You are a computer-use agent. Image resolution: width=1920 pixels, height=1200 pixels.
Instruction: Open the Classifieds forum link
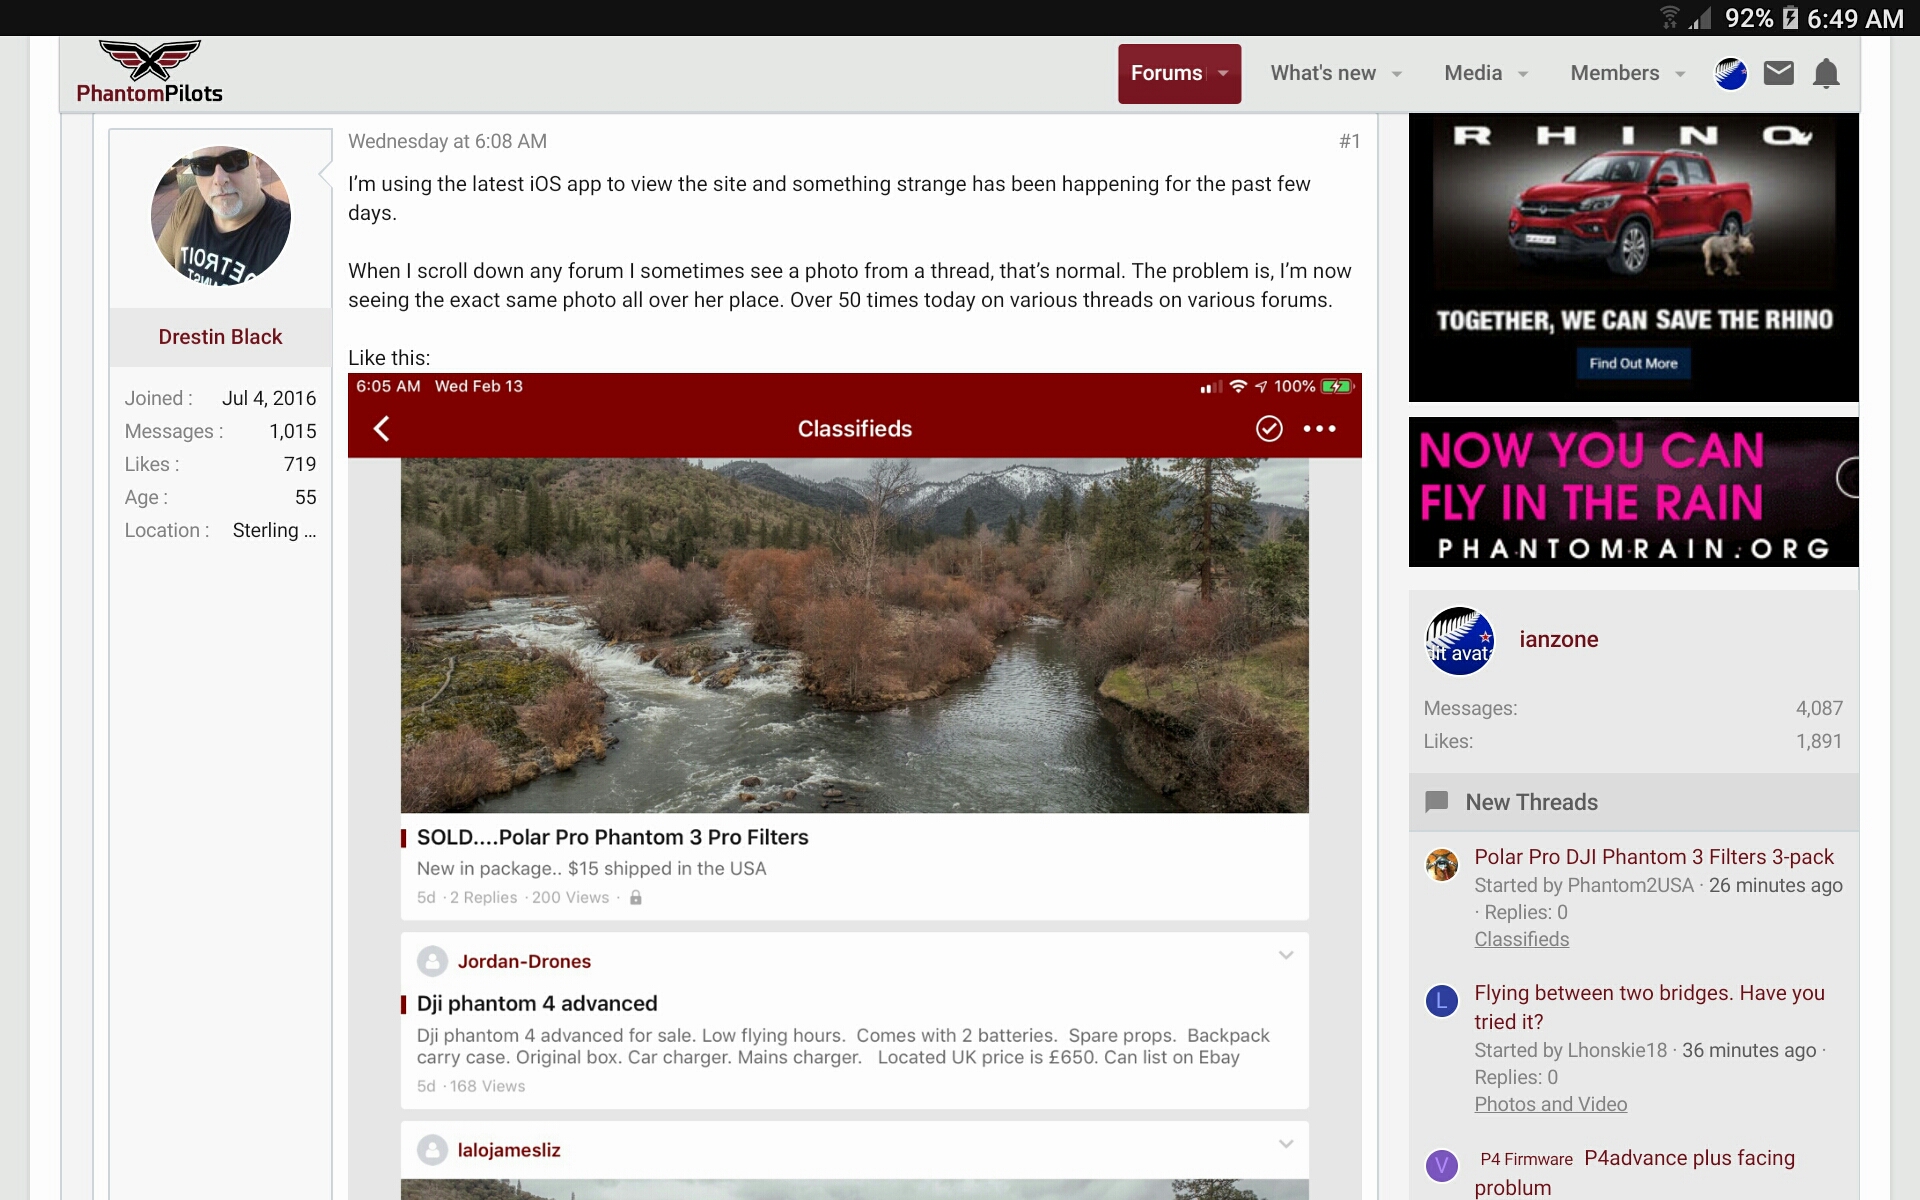coord(1521,939)
